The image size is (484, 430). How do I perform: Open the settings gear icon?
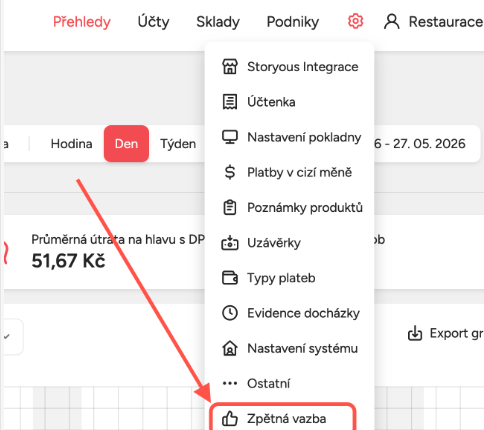(x=355, y=22)
